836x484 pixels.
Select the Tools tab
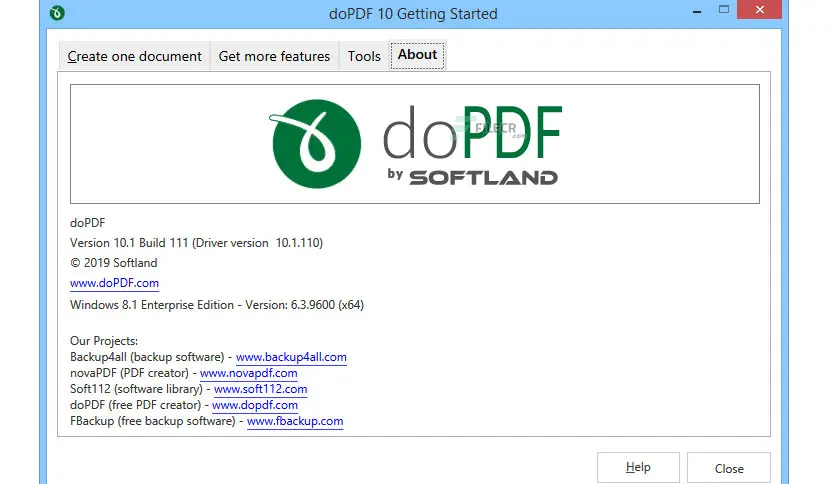pyautogui.click(x=364, y=57)
